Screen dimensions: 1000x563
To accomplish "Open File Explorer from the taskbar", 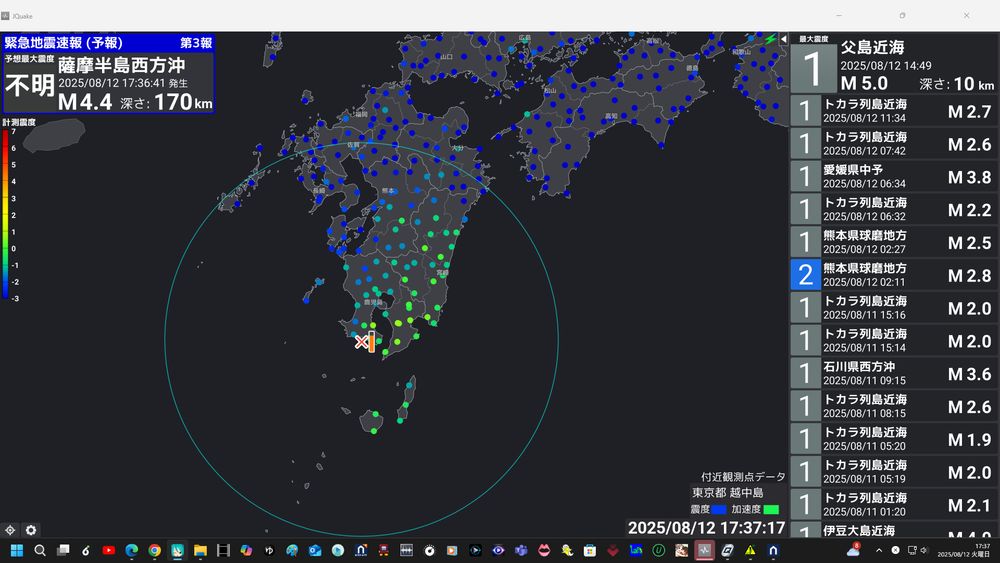I will coord(200,550).
